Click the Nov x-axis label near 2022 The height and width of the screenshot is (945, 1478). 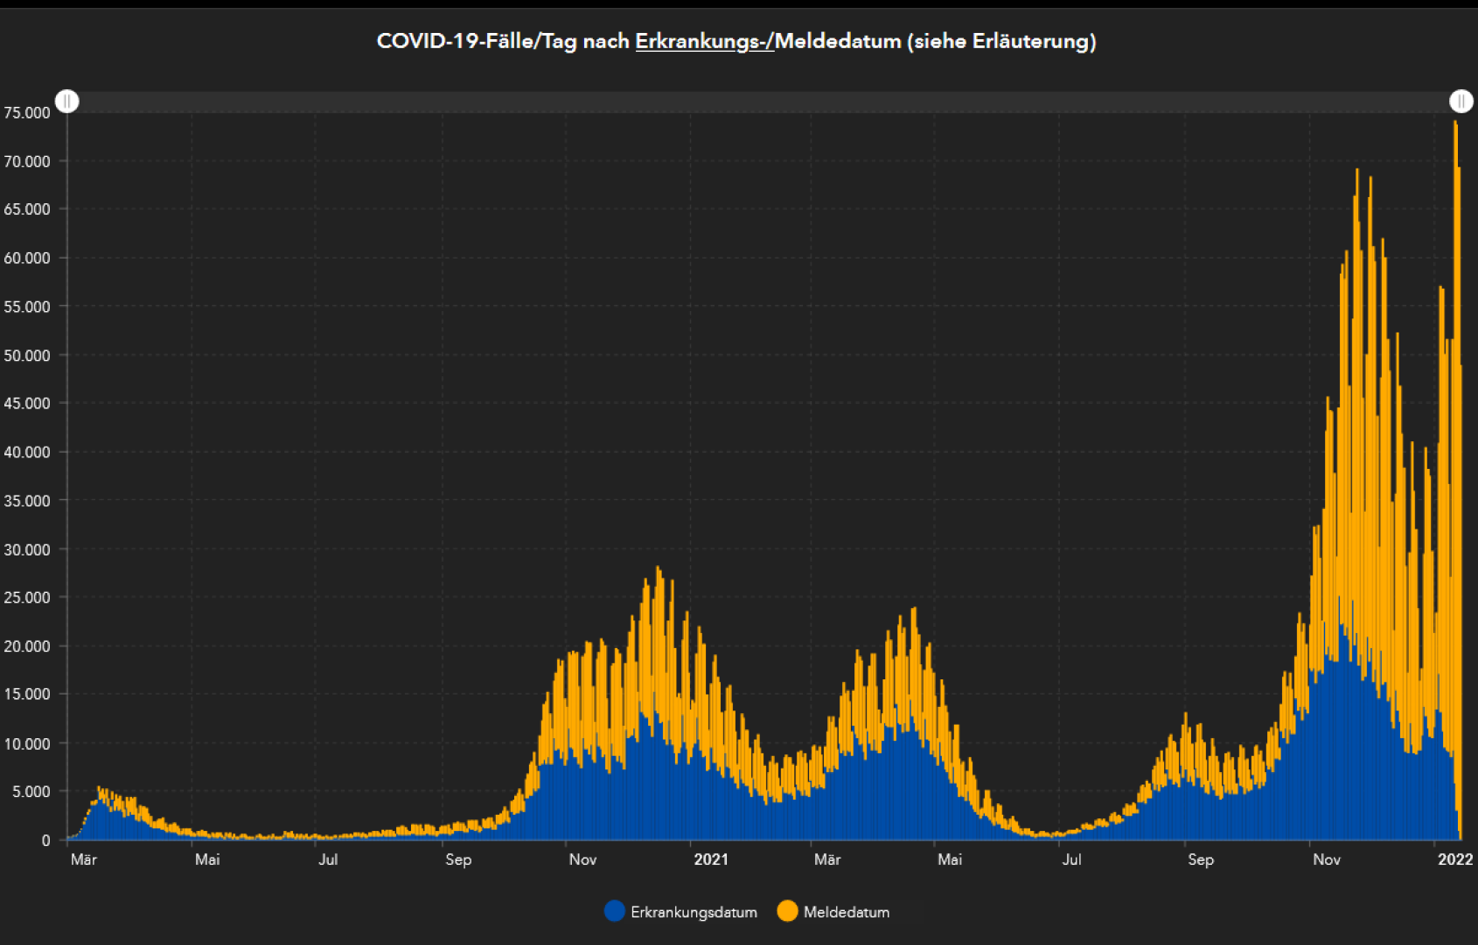pos(1326,859)
